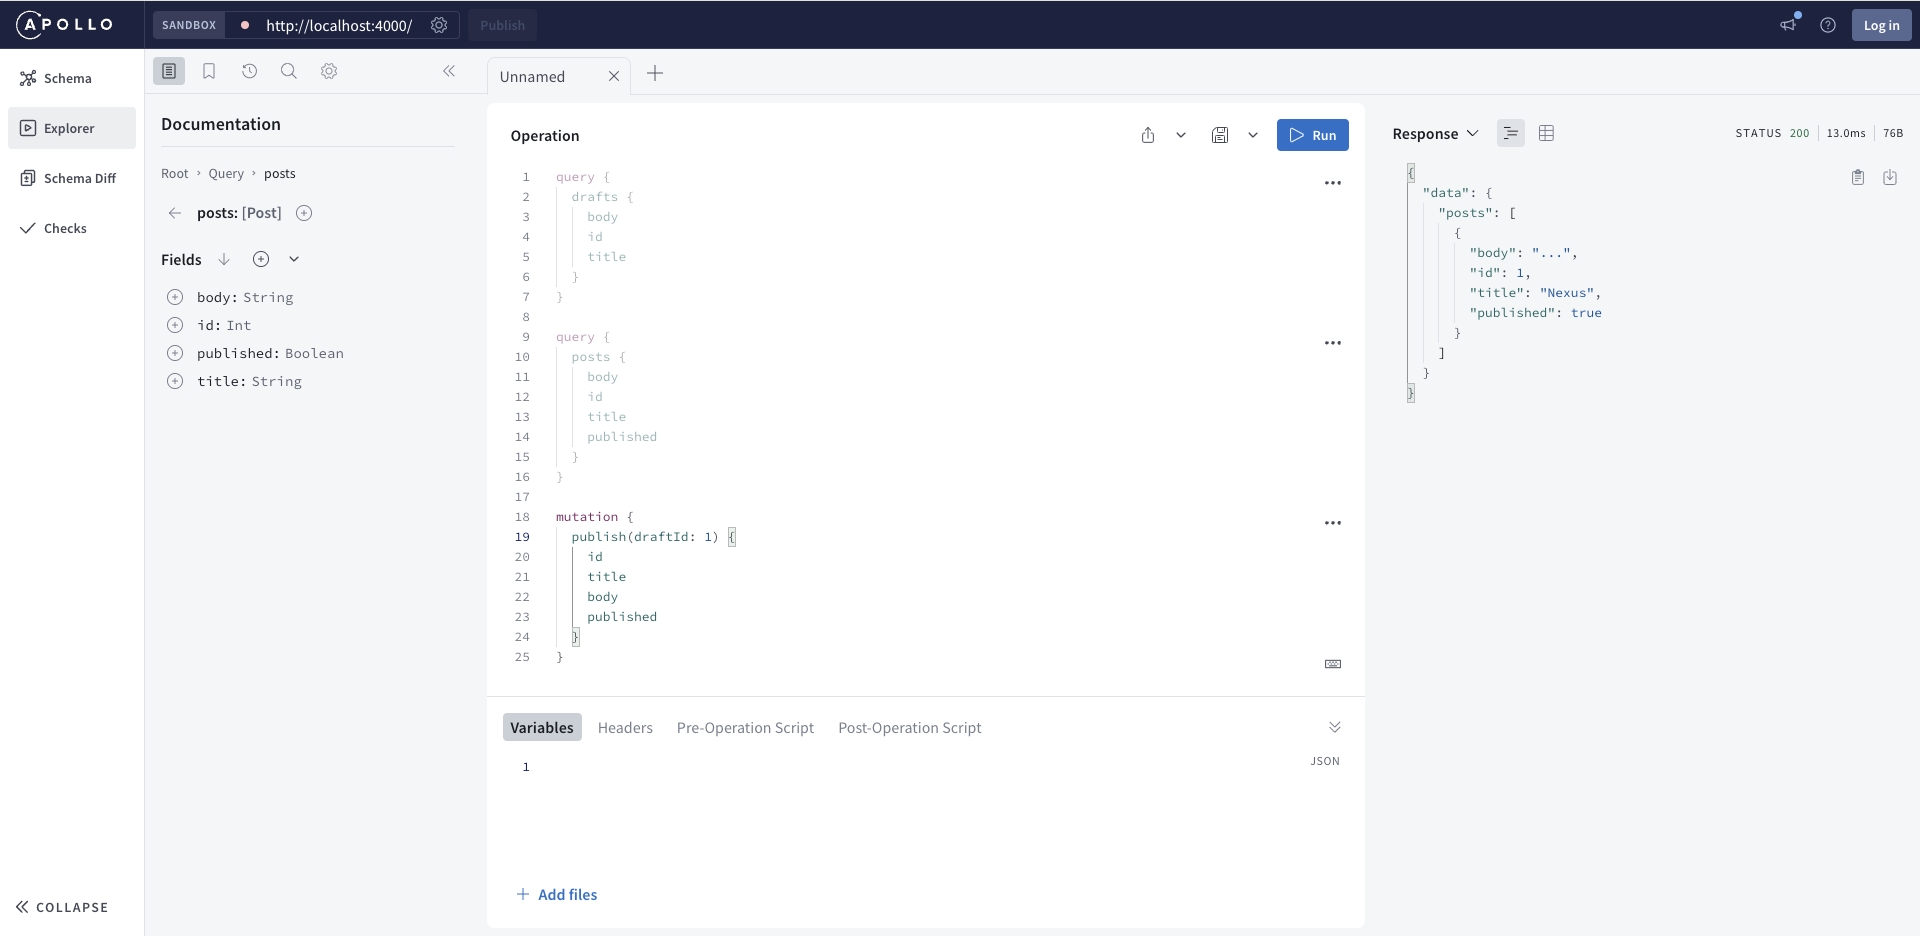The image size is (1920, 936).
Task: Switch to Variables tab
Action: pyautogui.click(x=542, y=728)
